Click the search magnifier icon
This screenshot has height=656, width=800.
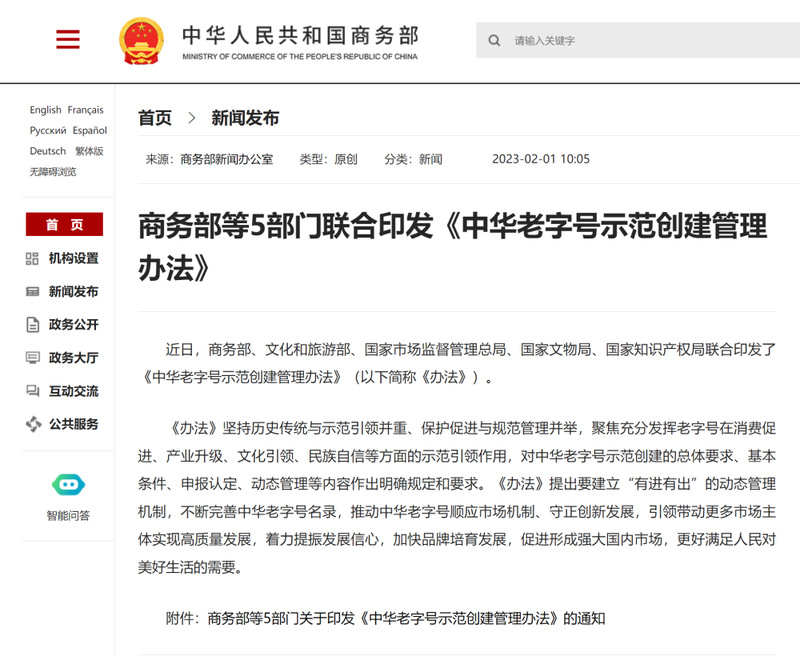click(x=494, y=40)
